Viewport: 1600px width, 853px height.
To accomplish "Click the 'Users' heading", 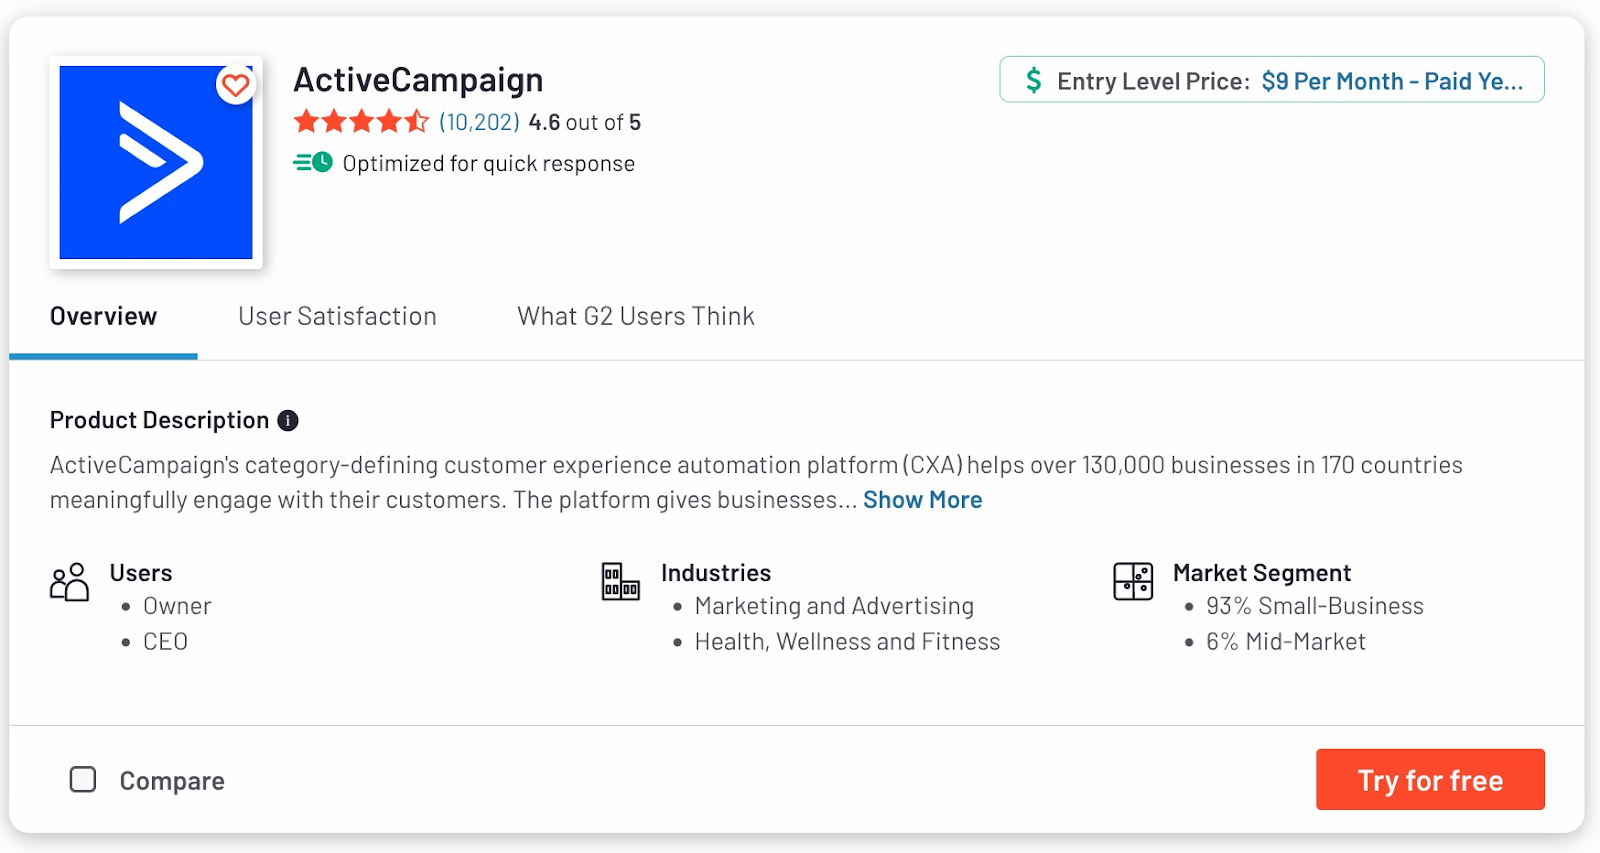I will [141, 573].
